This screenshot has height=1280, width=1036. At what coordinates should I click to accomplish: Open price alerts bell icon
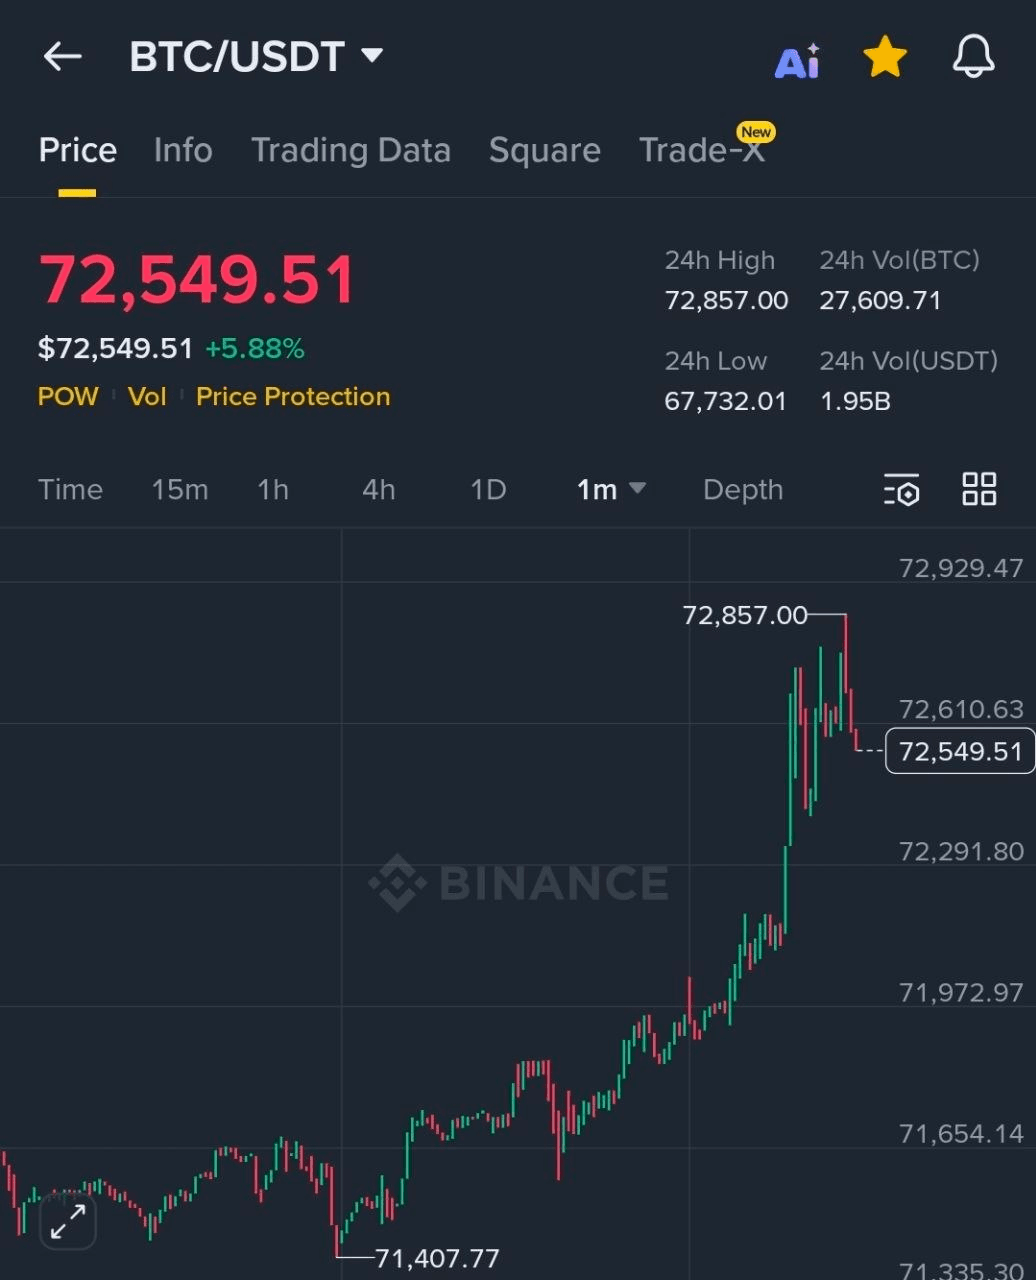tap(973, 57)
